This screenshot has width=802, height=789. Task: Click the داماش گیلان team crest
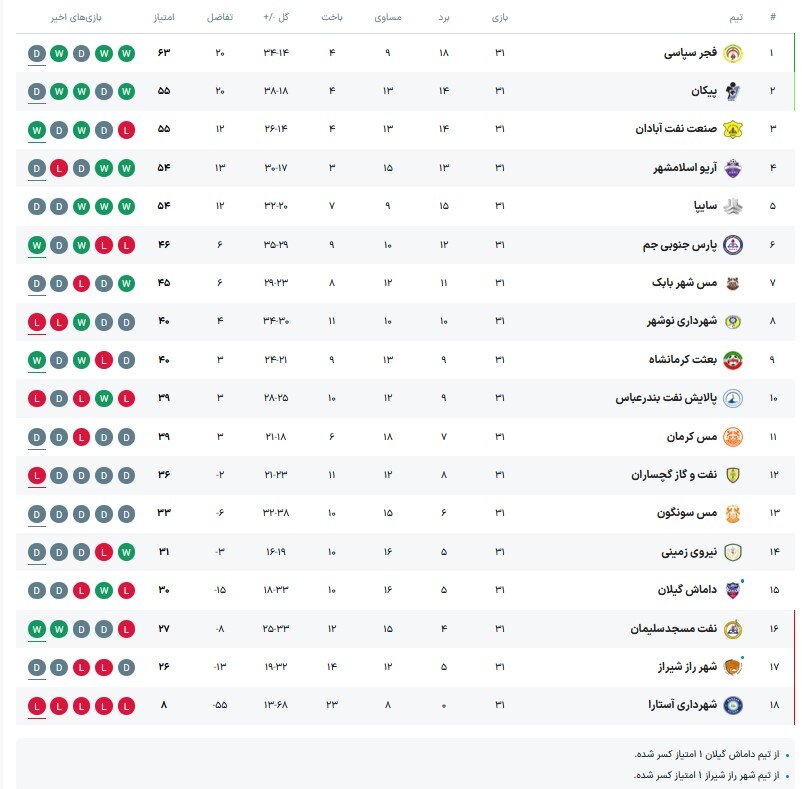point(733,590)
